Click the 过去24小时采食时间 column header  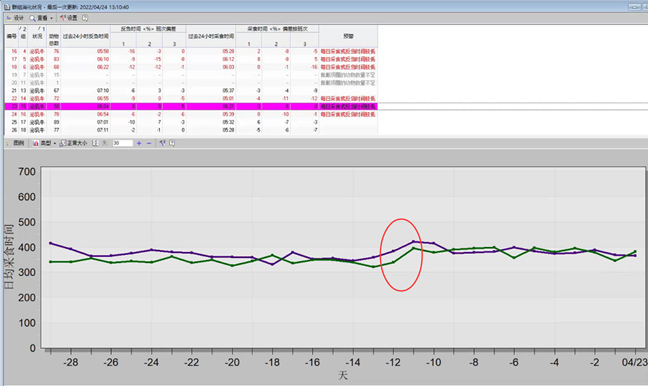tap(211, 36)
